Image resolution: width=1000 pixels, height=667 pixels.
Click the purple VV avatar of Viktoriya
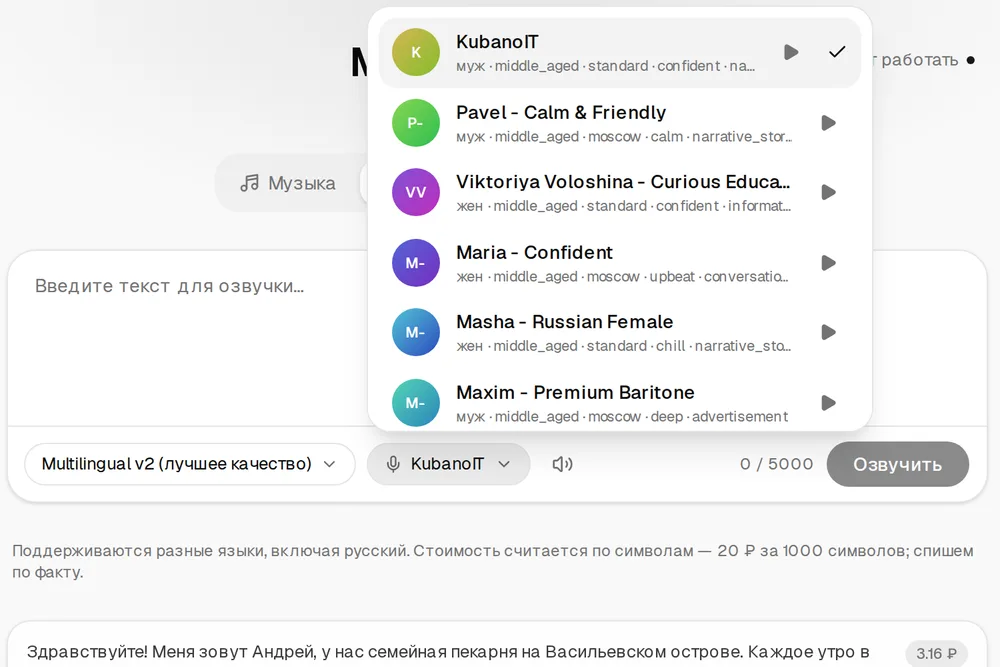point(416,193)
